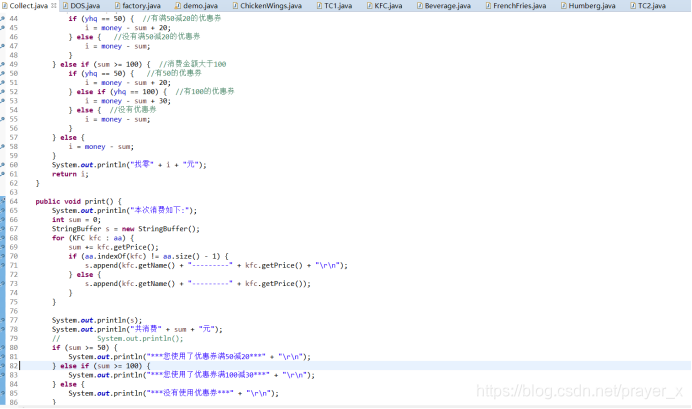This screenshot has height=409, width=692.
Task: Click the gutter marker on line 60
Action: (x=3, y=165)
